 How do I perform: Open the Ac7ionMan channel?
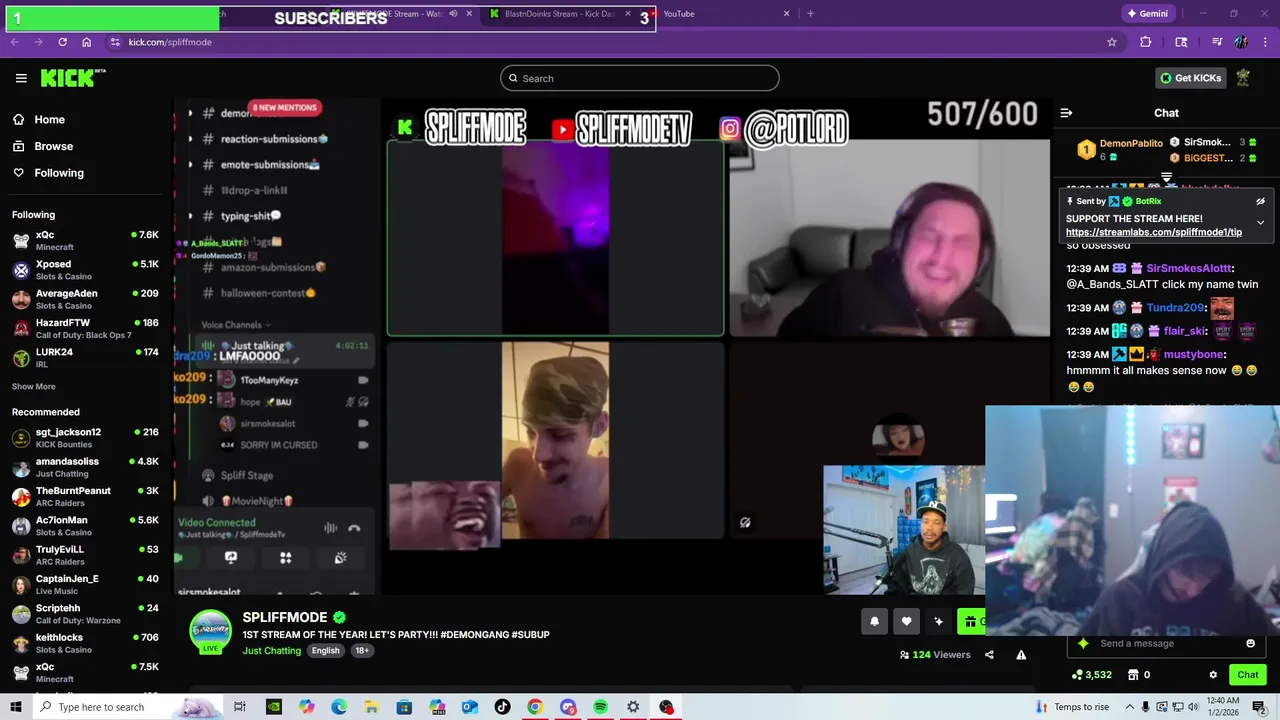(x=85, y=526)
